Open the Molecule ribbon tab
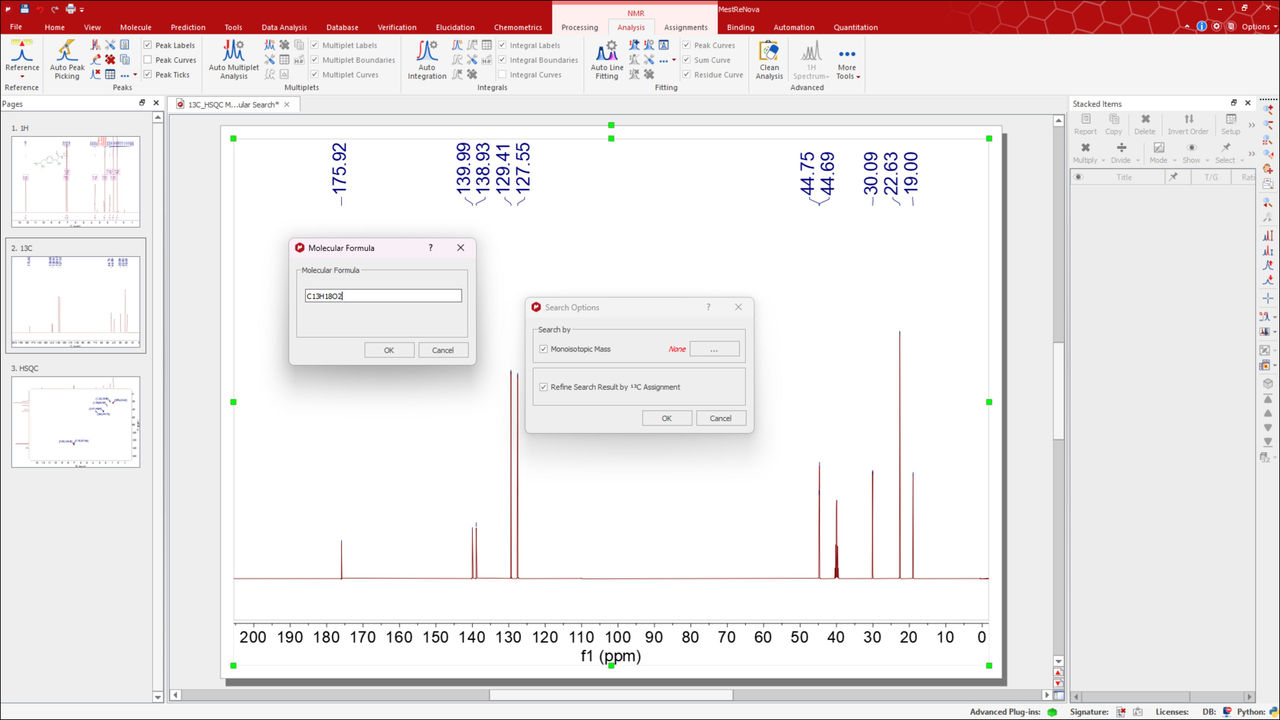Image resolution: width=1280 pixels, height=720 pixels. pos(136,27)
